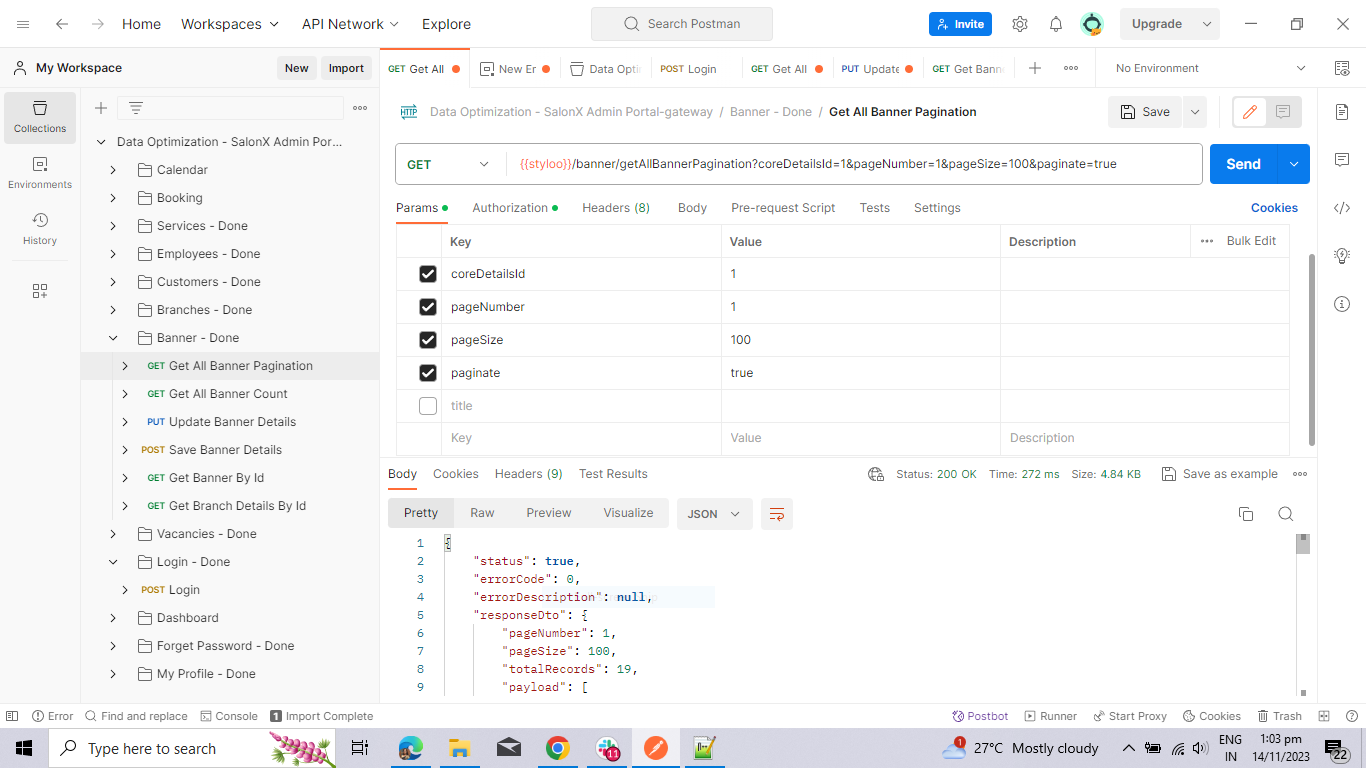Open the Console in status bar
The image size is (1366, 768).
coord(229,716)
